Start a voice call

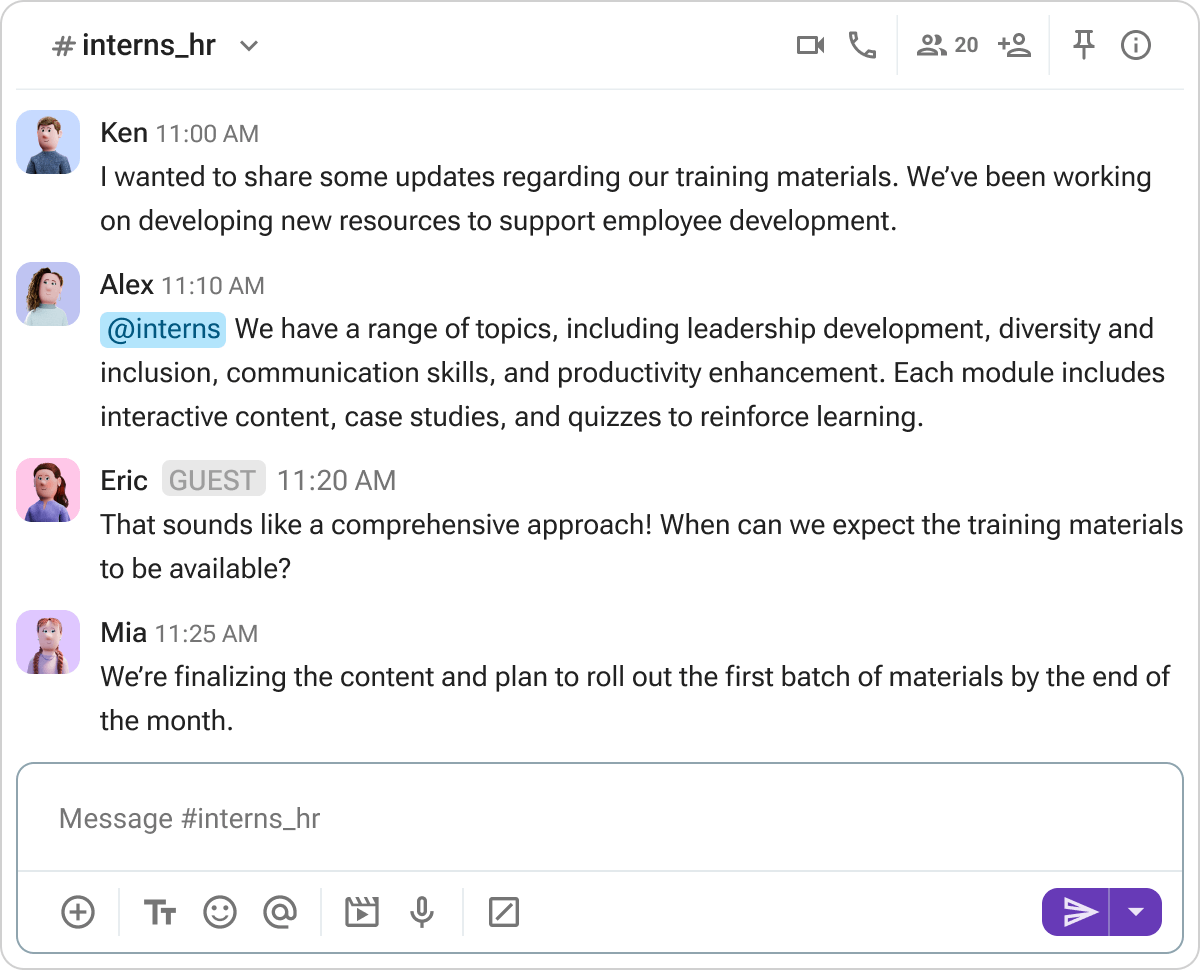(x=862, y=46)
